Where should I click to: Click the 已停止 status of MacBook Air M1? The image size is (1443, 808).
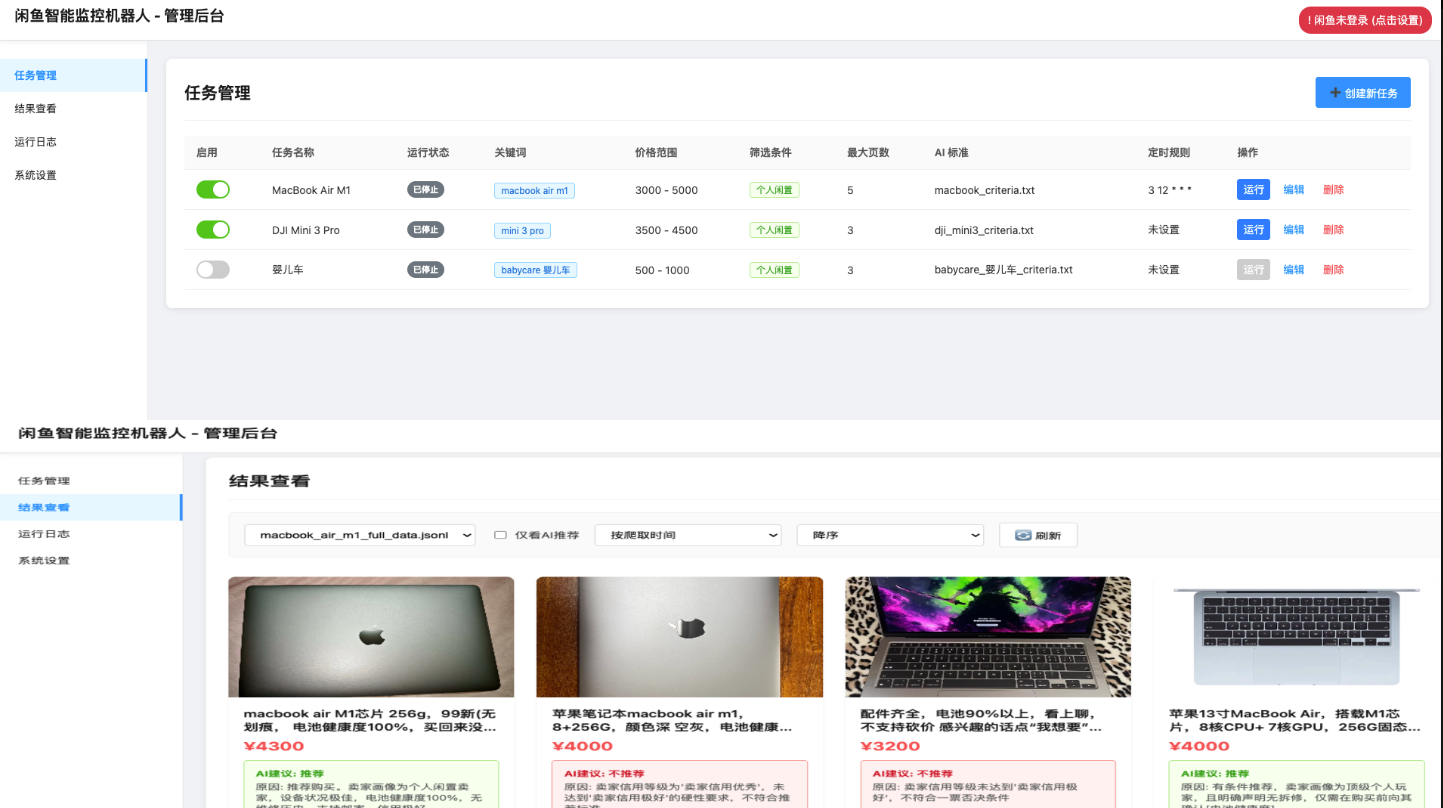[x=426, y=190]
